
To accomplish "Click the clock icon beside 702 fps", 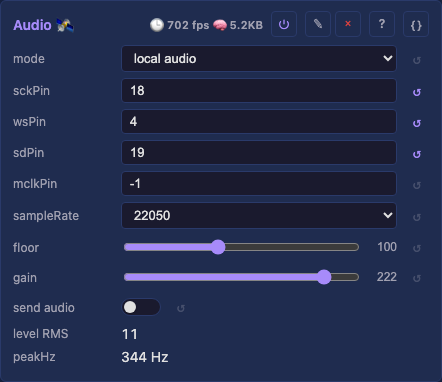I will coord(157,25).
